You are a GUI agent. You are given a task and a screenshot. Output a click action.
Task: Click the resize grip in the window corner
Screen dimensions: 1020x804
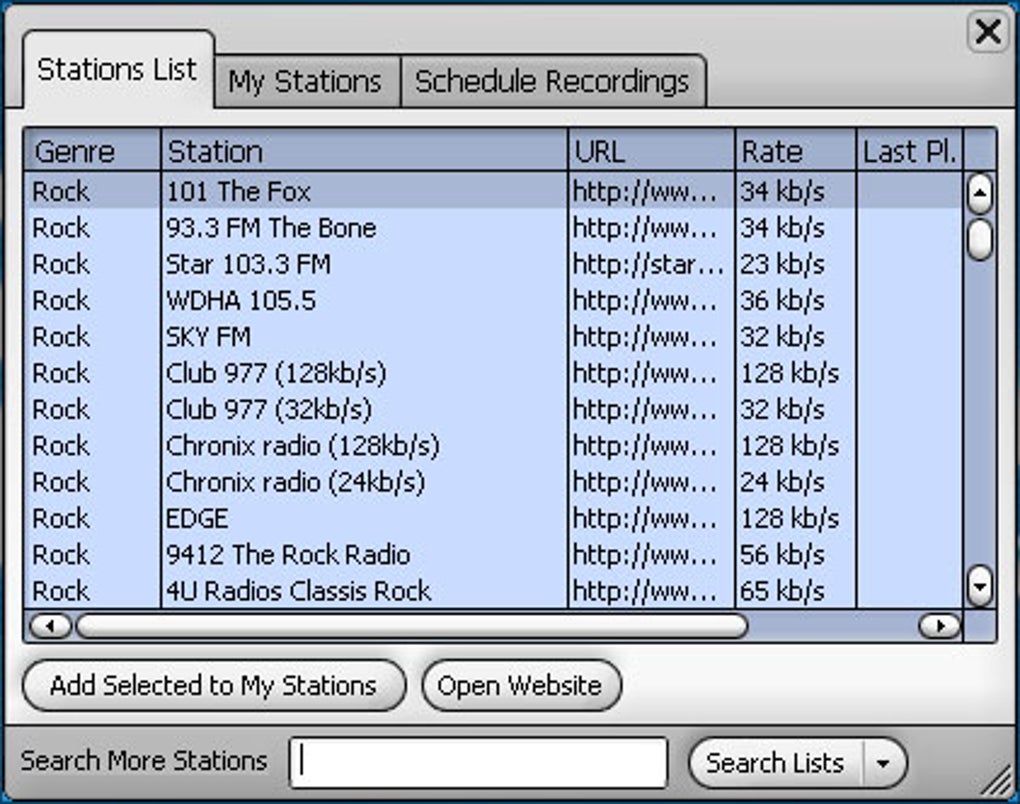[x=997, y=779]
